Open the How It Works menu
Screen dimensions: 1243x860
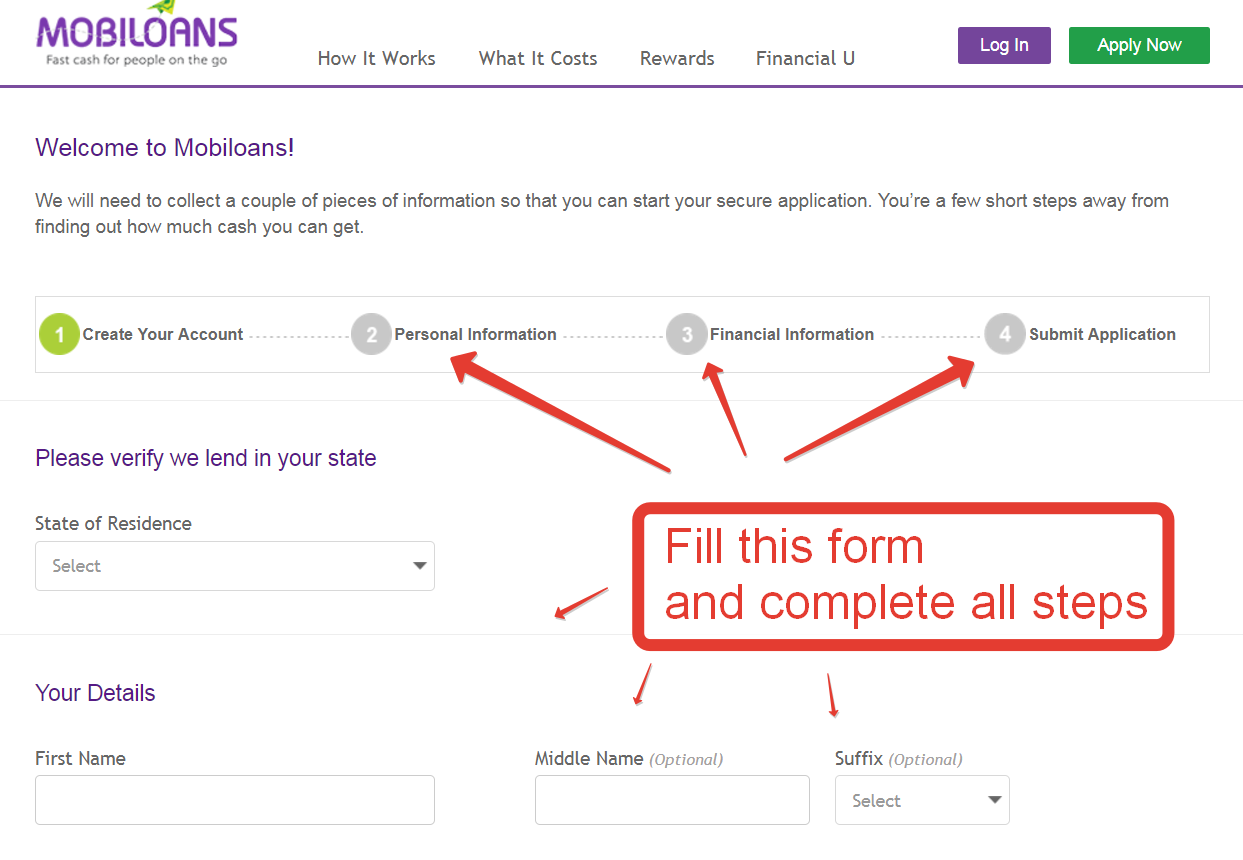(377, 58)
